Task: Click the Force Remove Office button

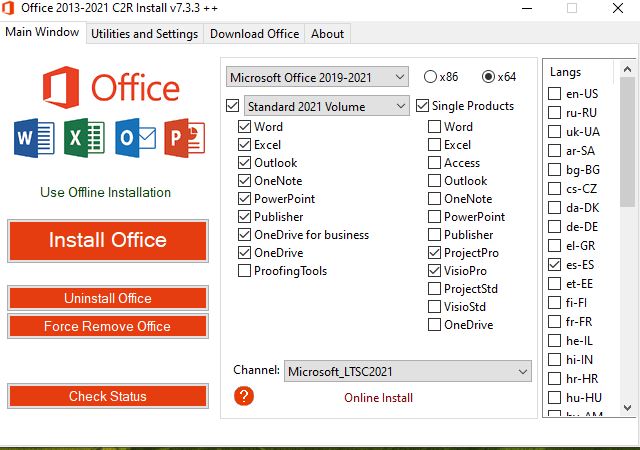Action: coord(108,326)
